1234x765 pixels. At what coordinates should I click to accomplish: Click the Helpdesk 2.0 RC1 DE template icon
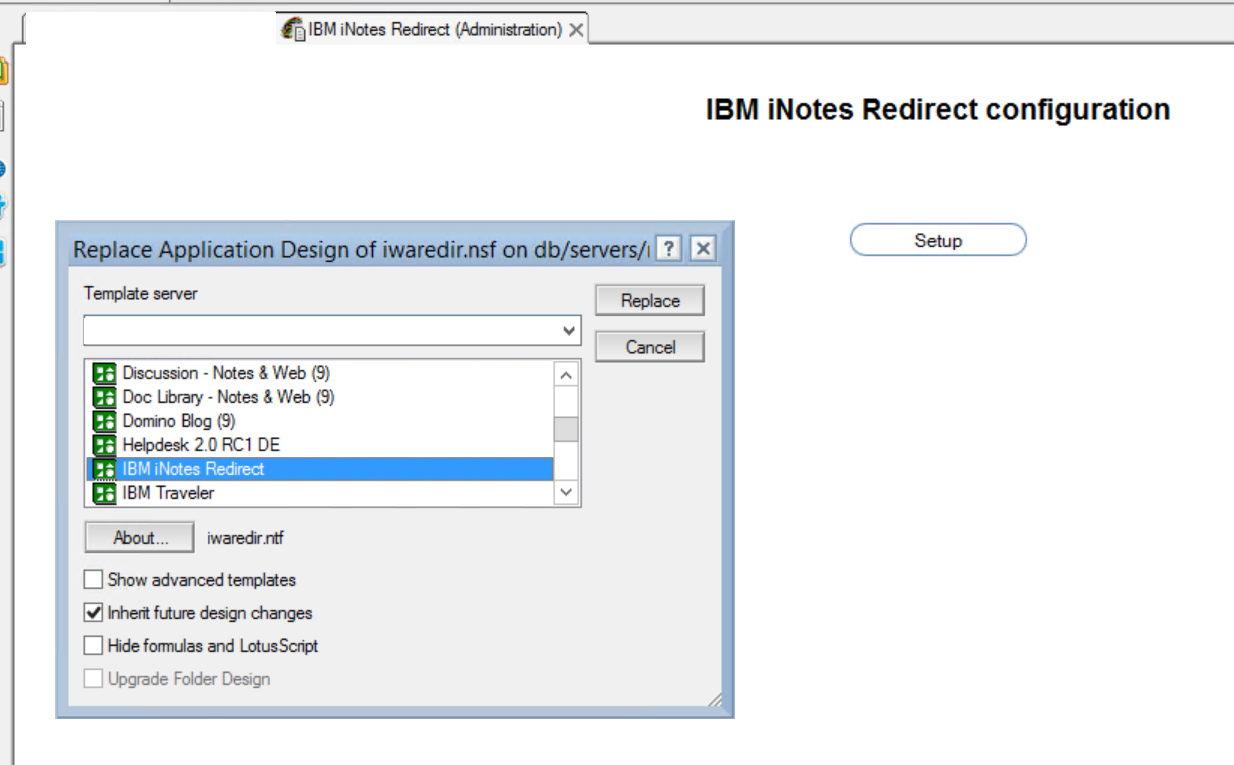tap(104, 445)
